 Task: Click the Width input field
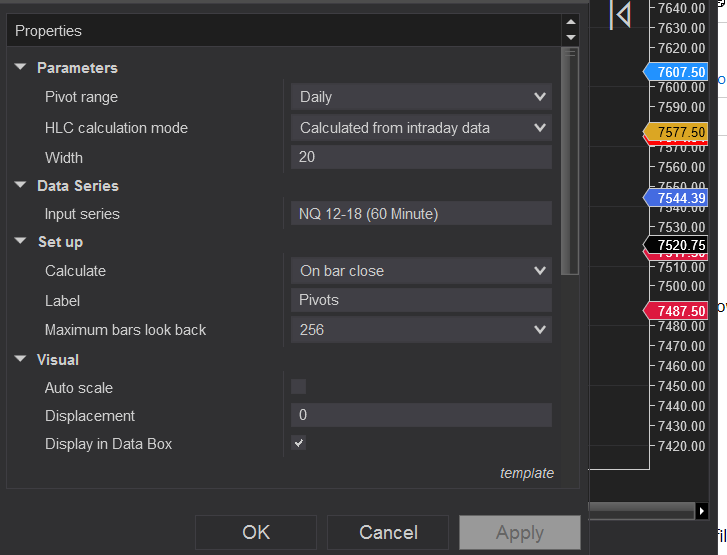[x=421, y=157]
